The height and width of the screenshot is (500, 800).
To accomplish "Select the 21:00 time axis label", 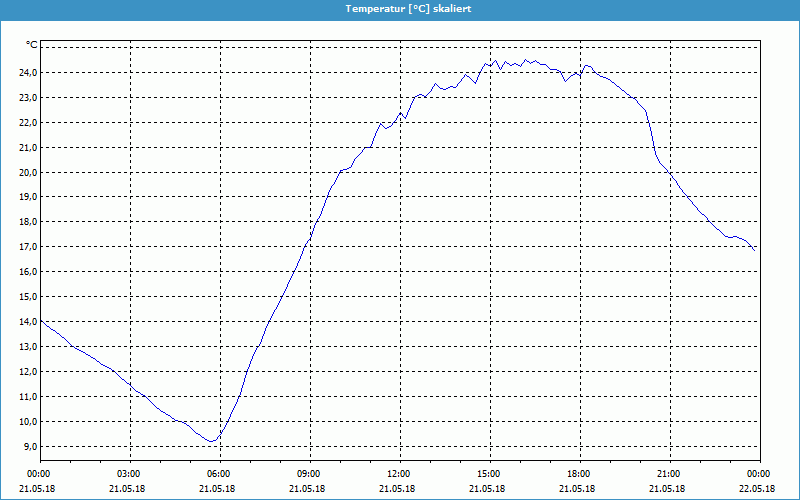I will (x=668, y=474).
